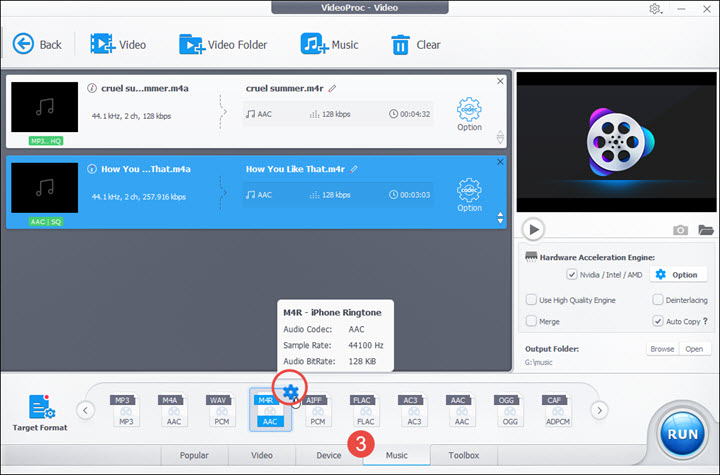720x475 pixels.
Task: Click the G:\music output path
Action: point(539,362)
